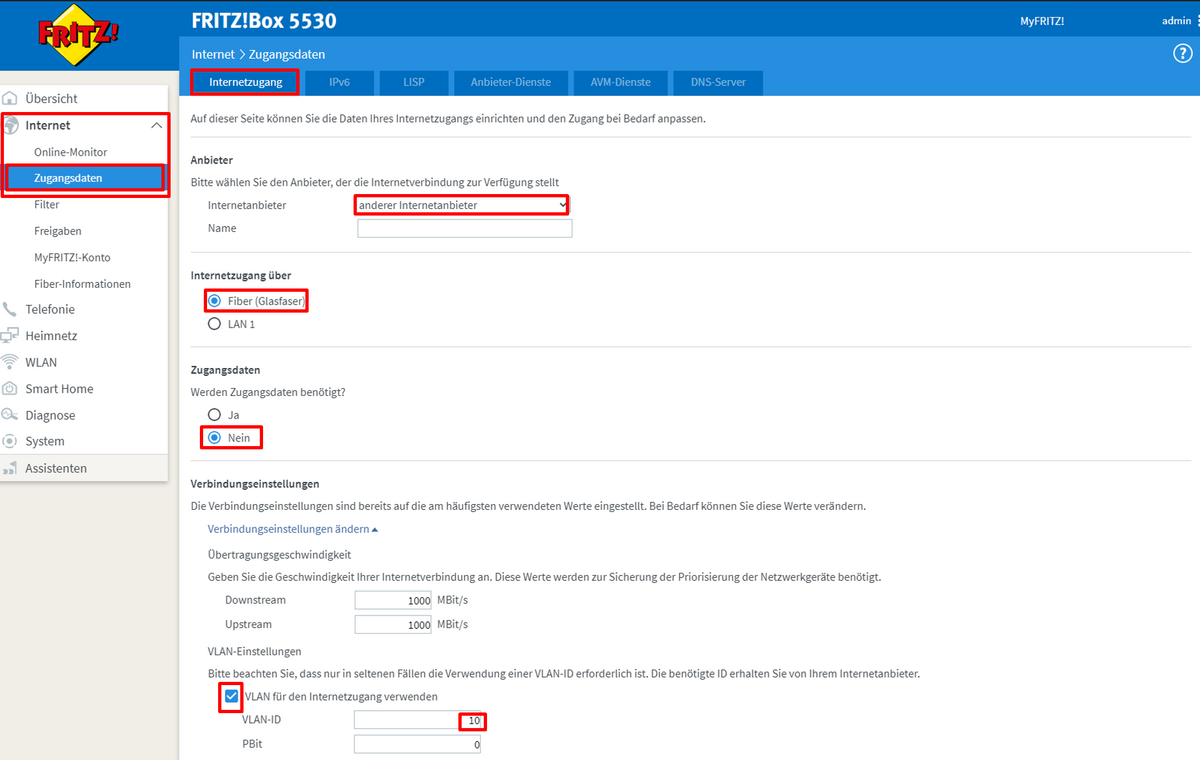1200x760 pixels.
Task: Click the FRITZ!Box 5530 title
Action: (264, 21)
